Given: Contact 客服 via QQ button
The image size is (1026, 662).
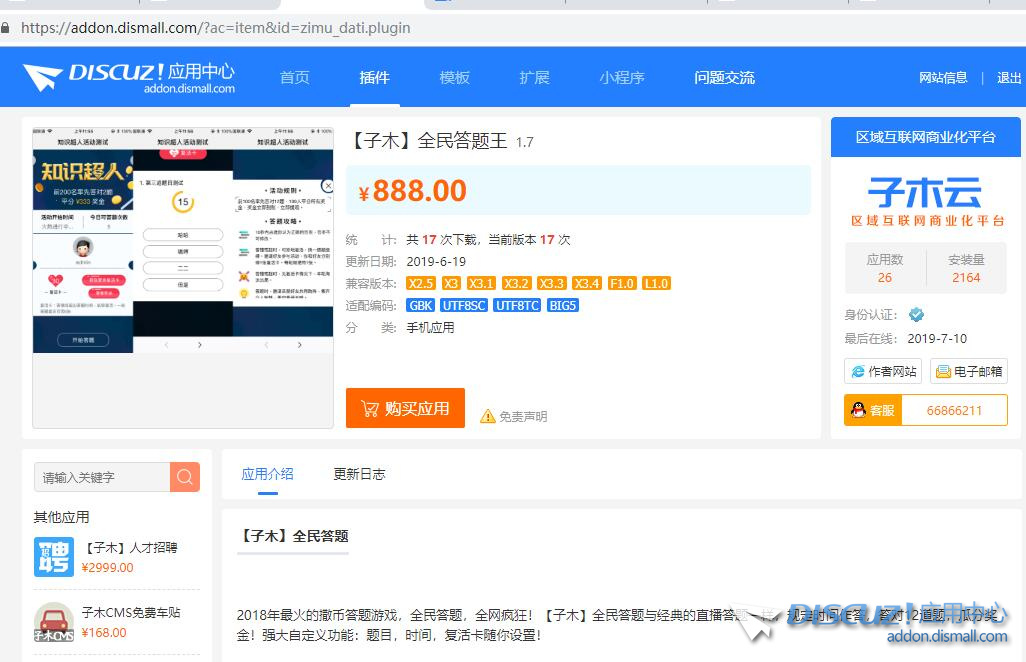Looking at the screenshot, I should coord(873,410).
